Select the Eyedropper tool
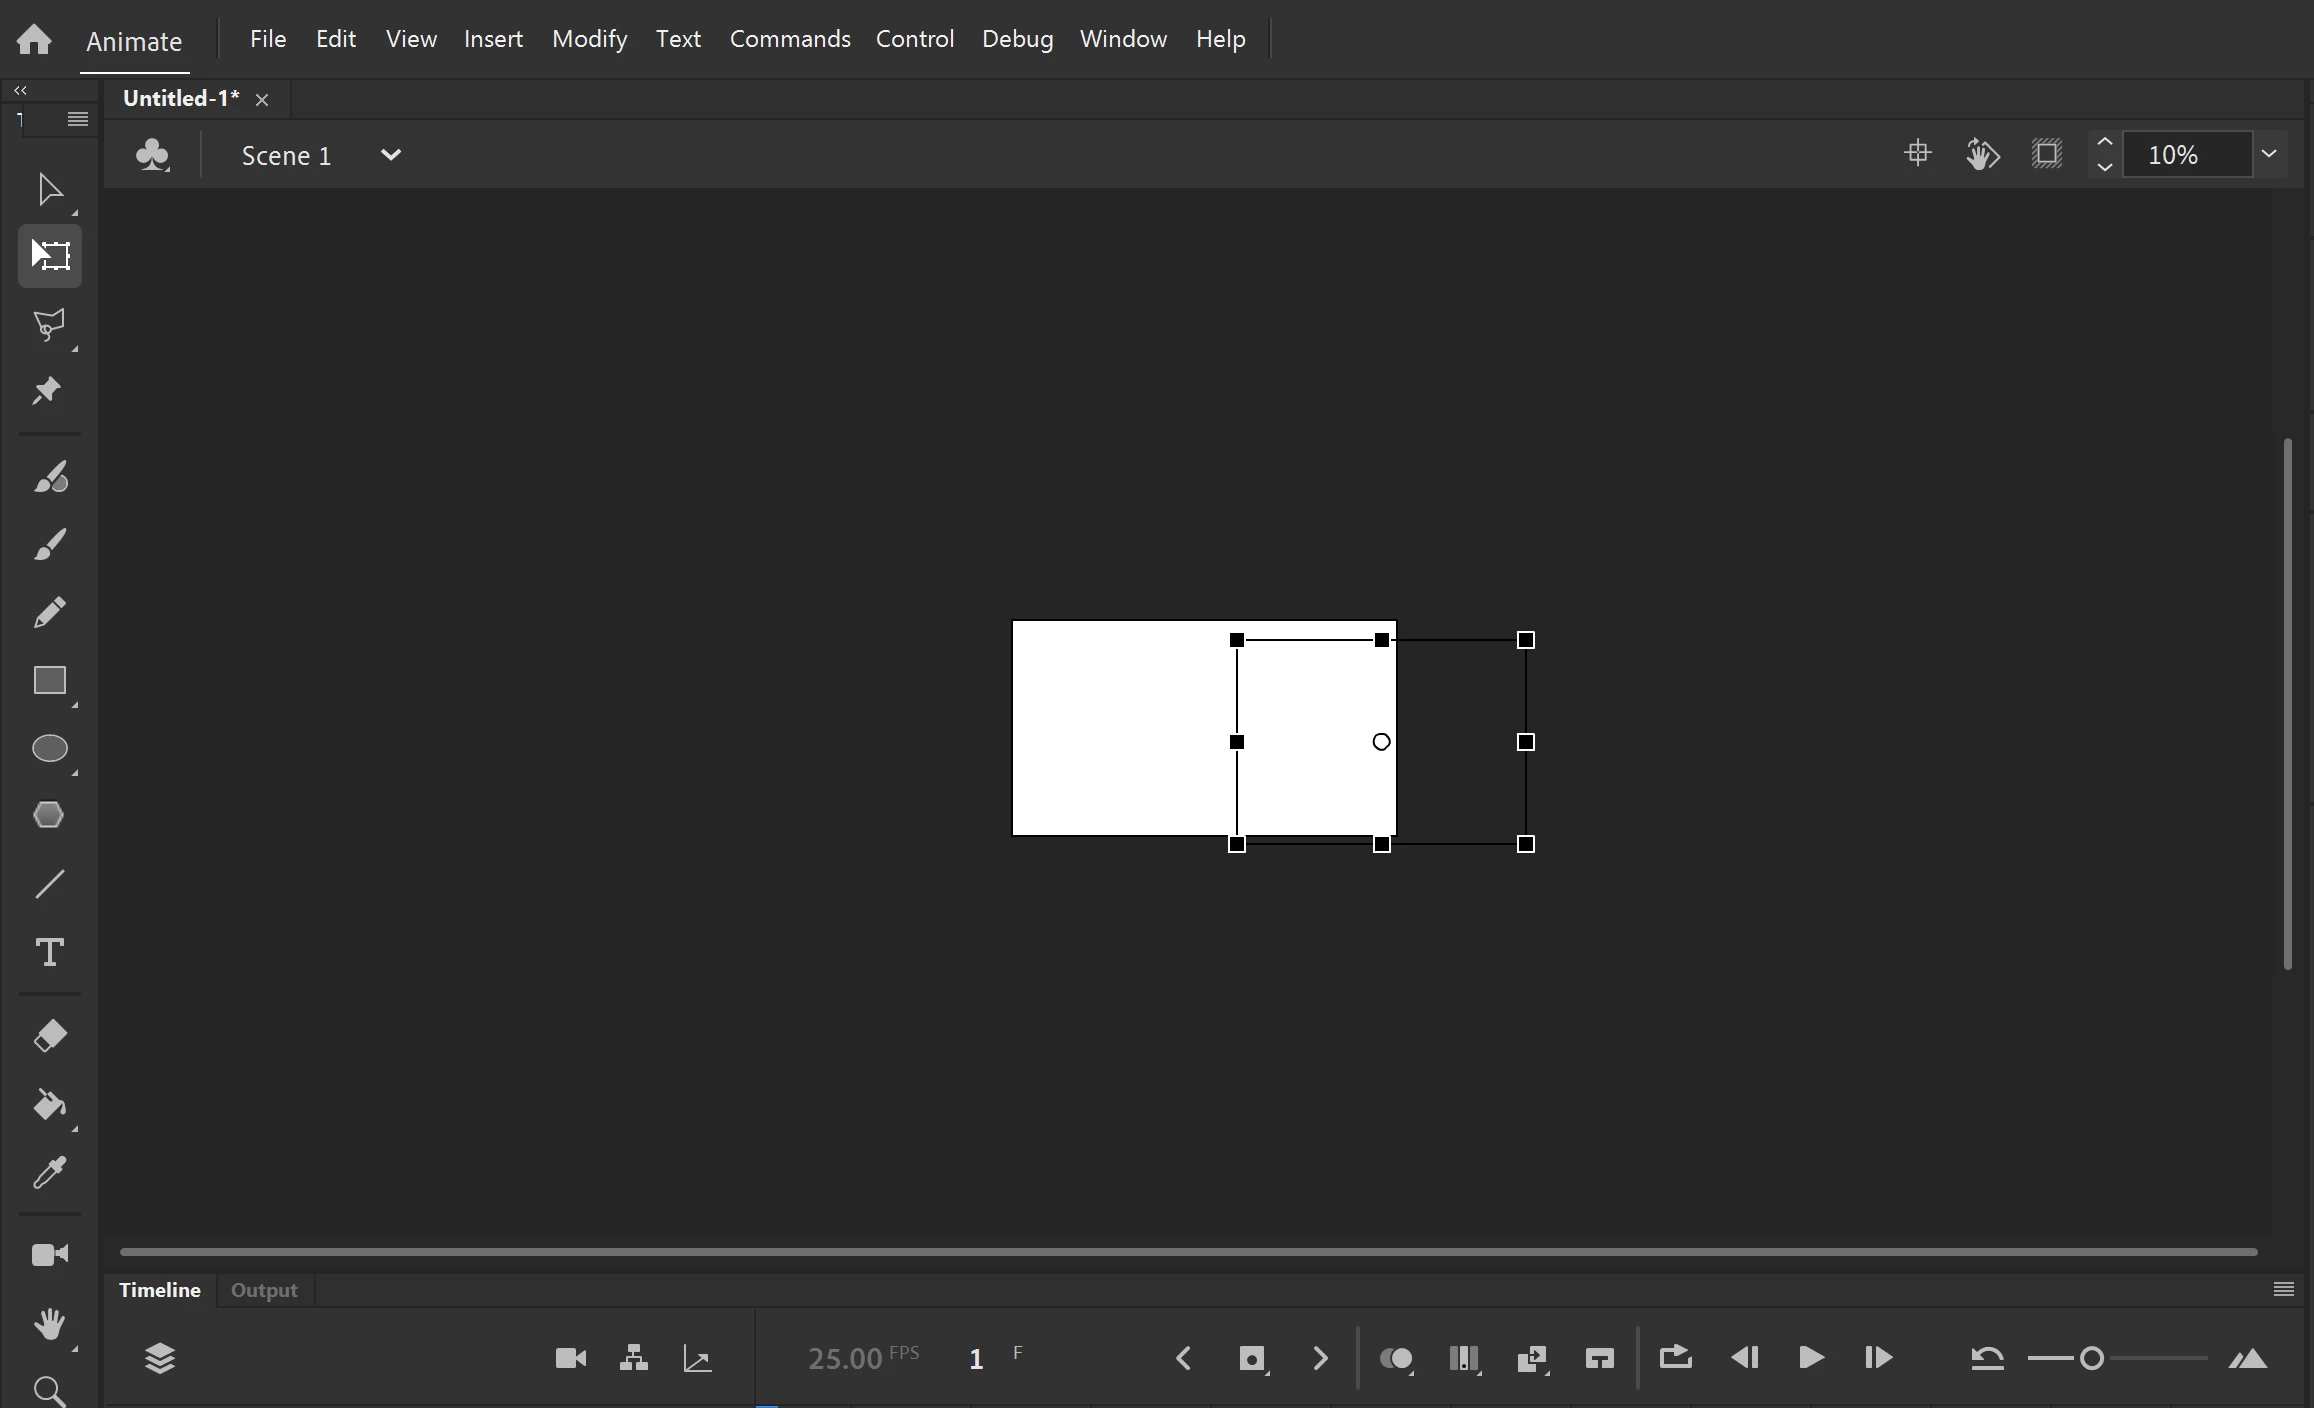 coord(49,1172)
